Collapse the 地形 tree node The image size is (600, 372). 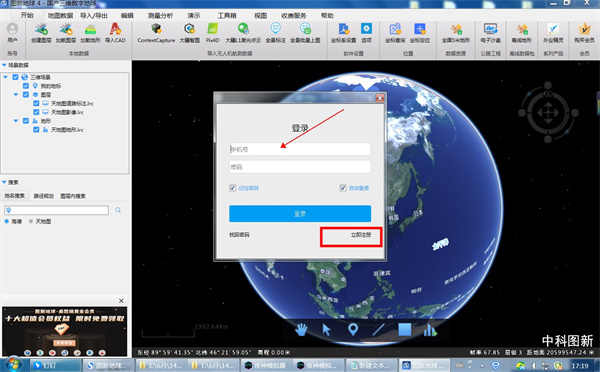coord(16,121)
